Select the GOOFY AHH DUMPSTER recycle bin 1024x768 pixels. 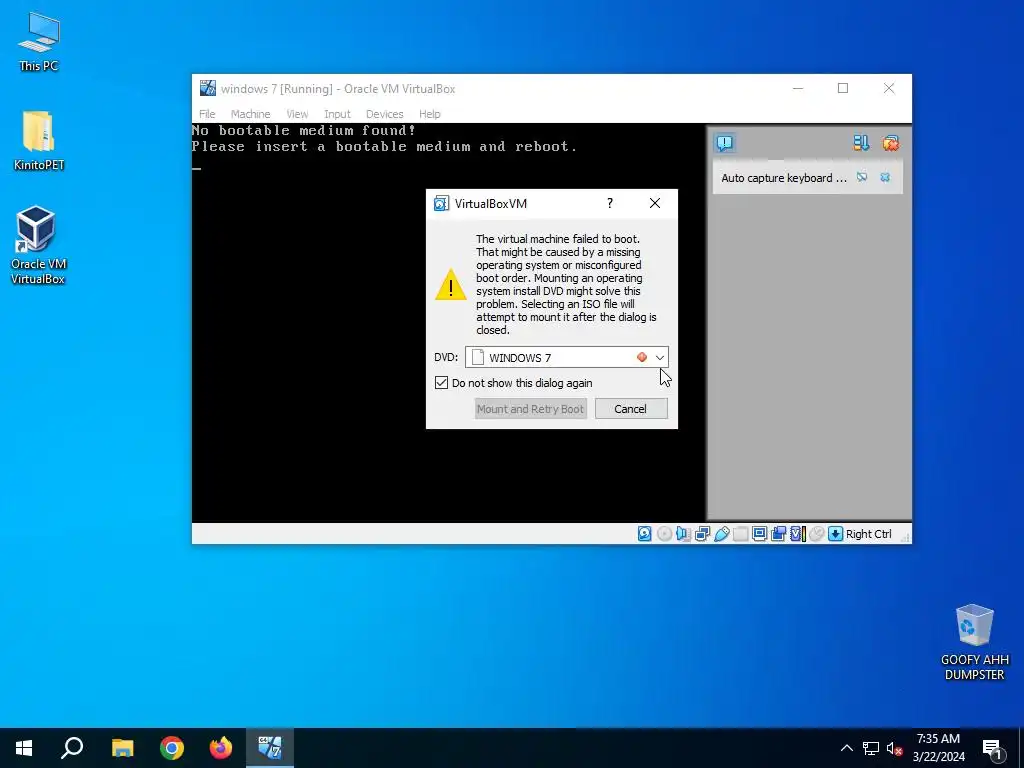pyautogui.click(x=974, y=643)
